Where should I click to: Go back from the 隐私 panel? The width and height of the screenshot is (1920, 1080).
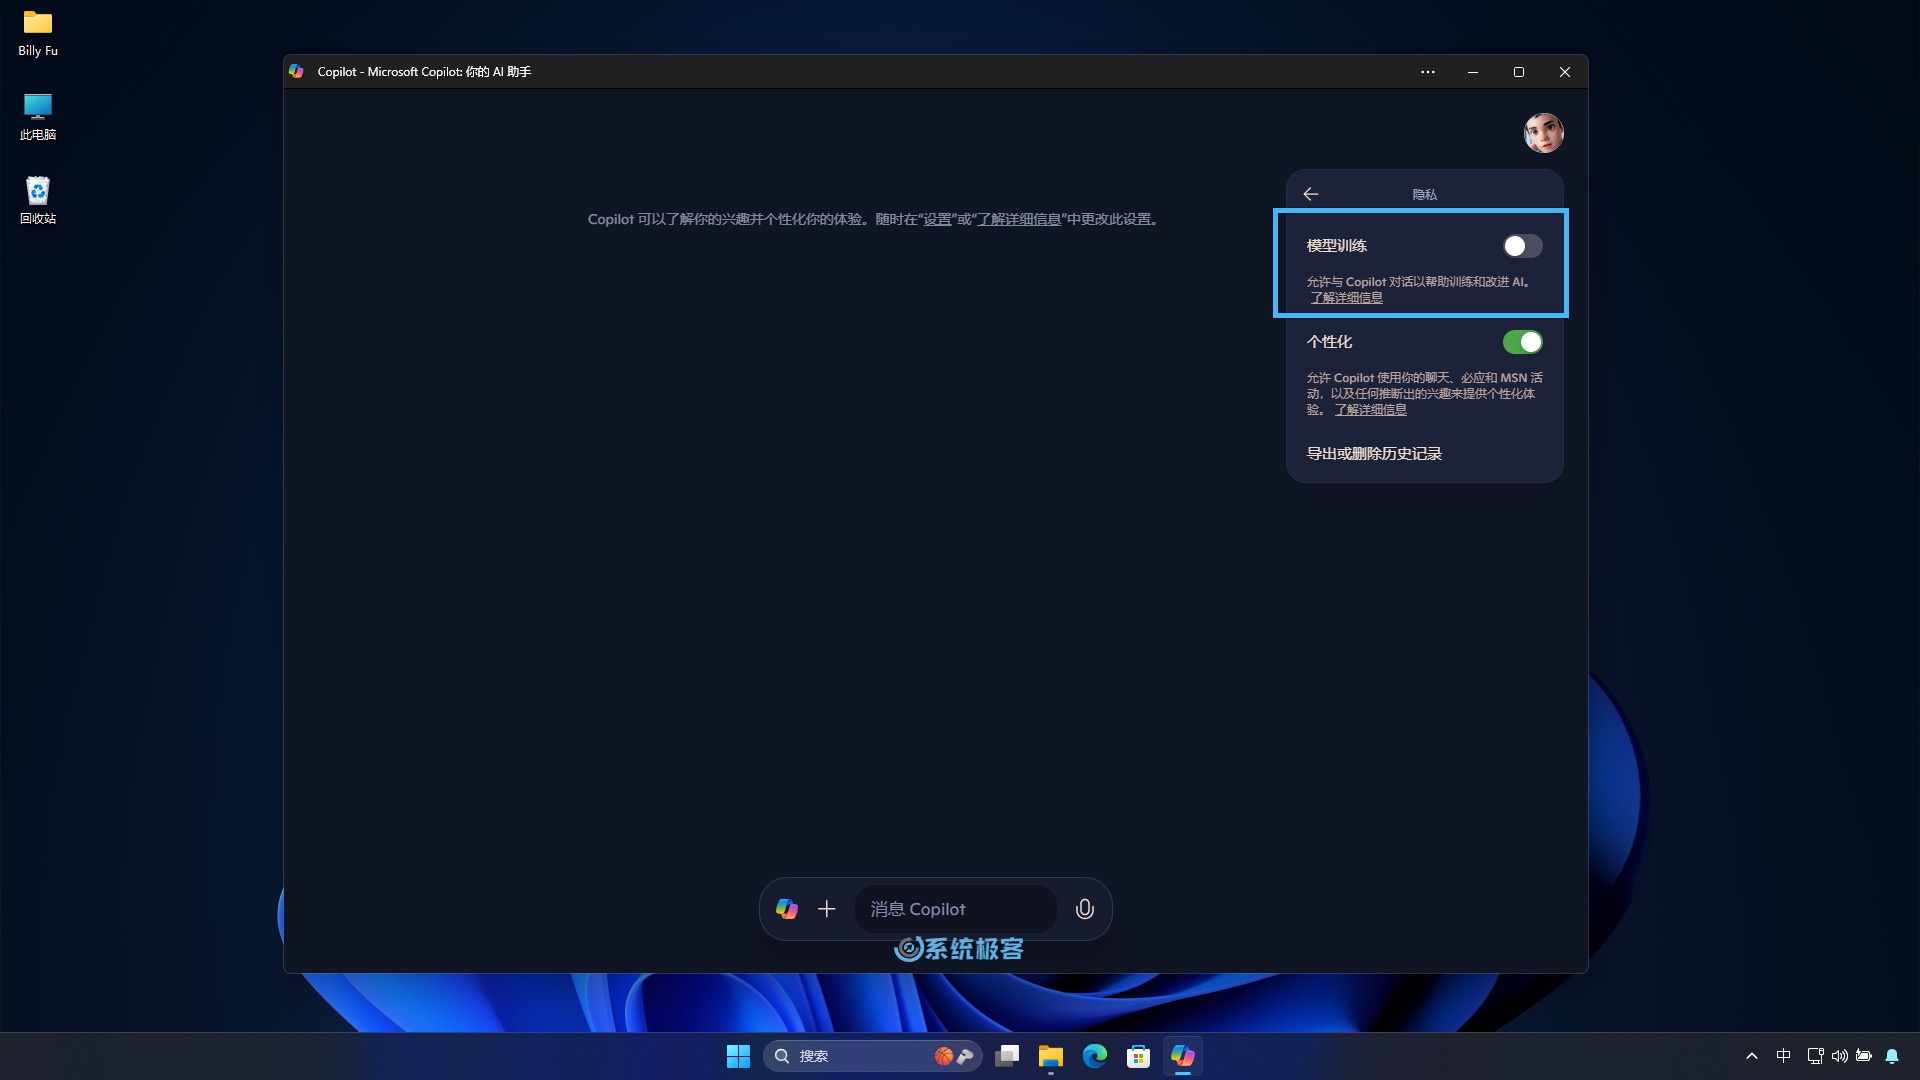[x=1311, y=194]
